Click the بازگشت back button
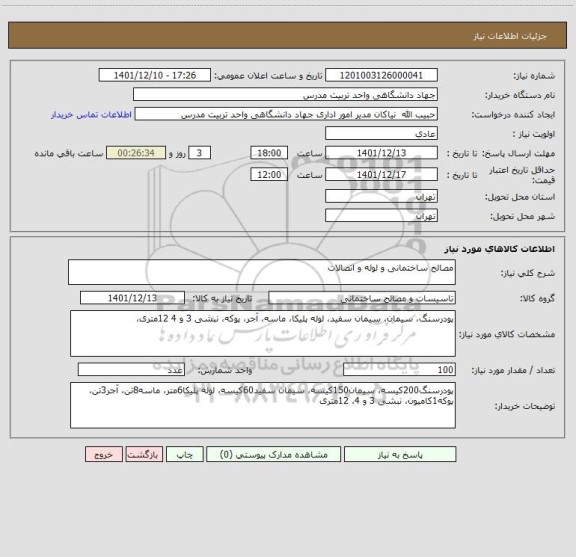 pos(144,454)
